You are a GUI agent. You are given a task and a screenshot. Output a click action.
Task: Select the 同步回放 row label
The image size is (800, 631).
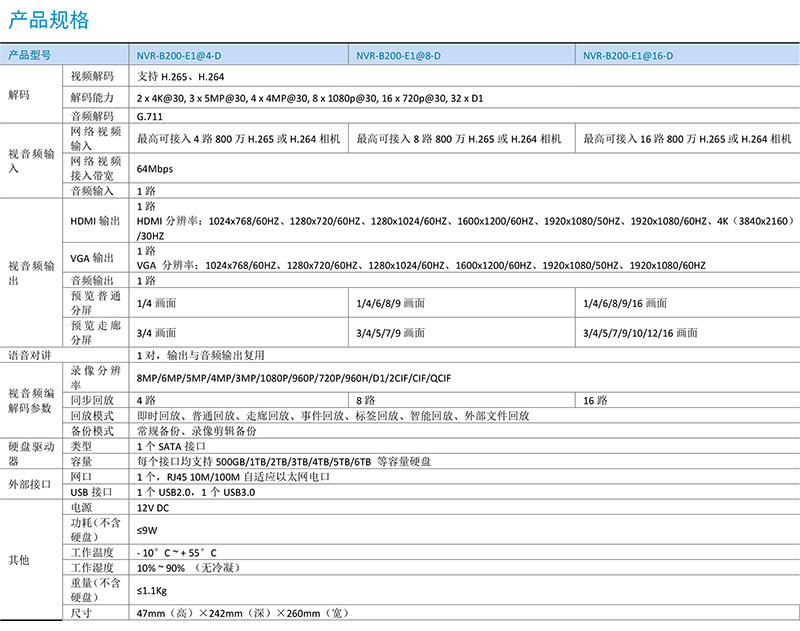pyautogui.click(x=92, y=400)
